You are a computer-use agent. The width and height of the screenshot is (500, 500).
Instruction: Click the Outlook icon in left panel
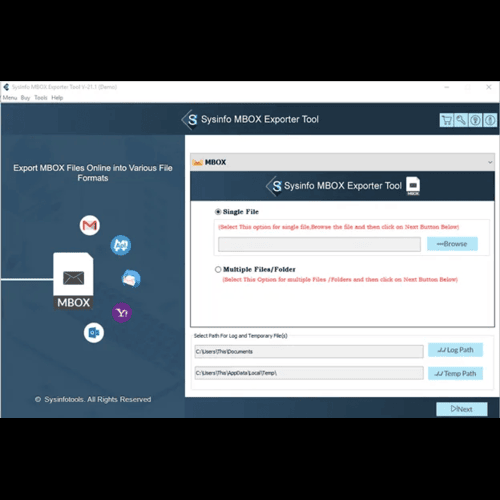click(x=94, y=333)
